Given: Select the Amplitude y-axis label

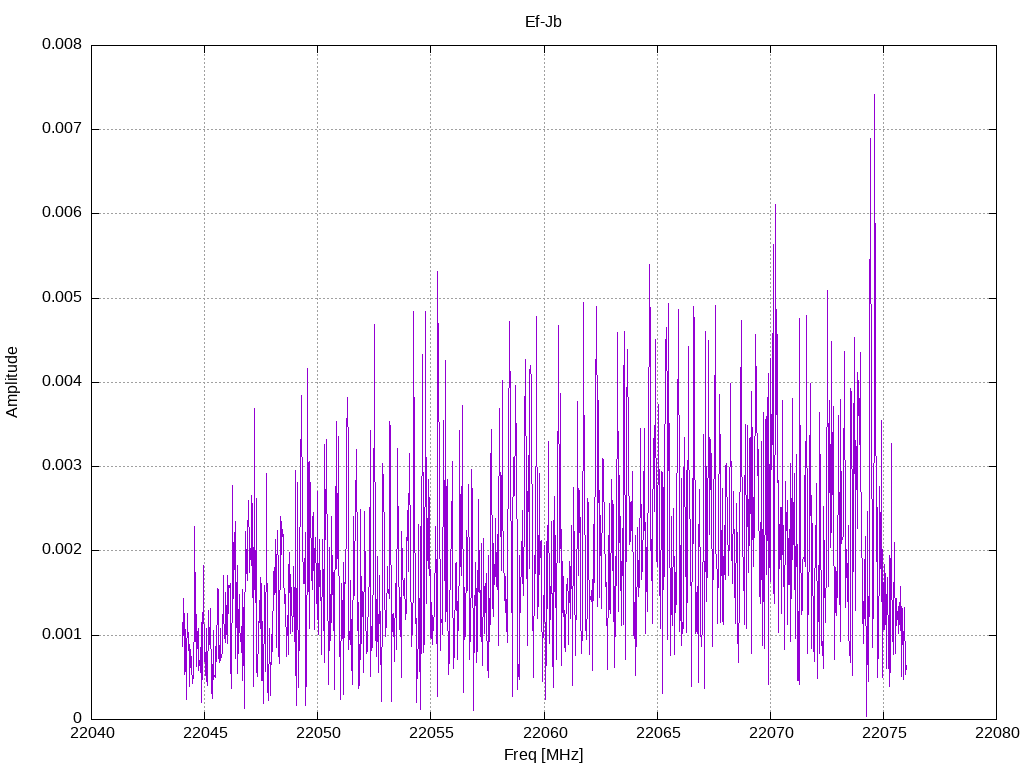Looking at the screenshot, I should tap(12, 382).
